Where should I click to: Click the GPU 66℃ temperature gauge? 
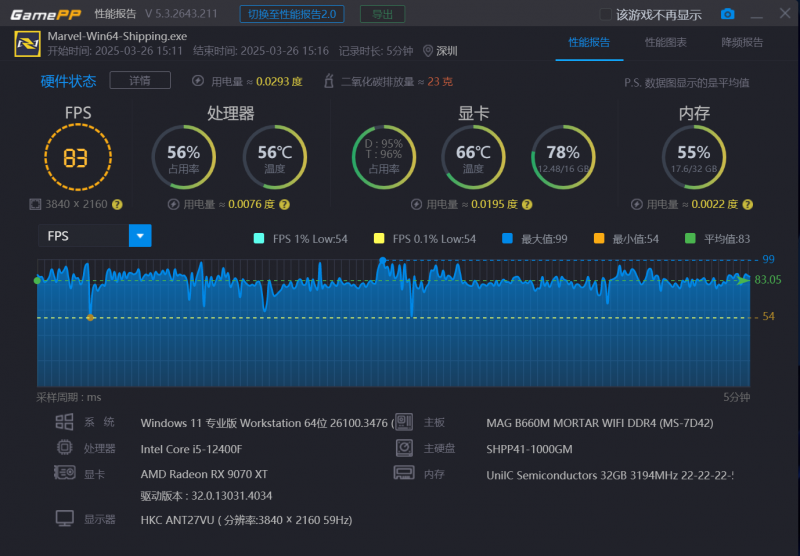473,157
